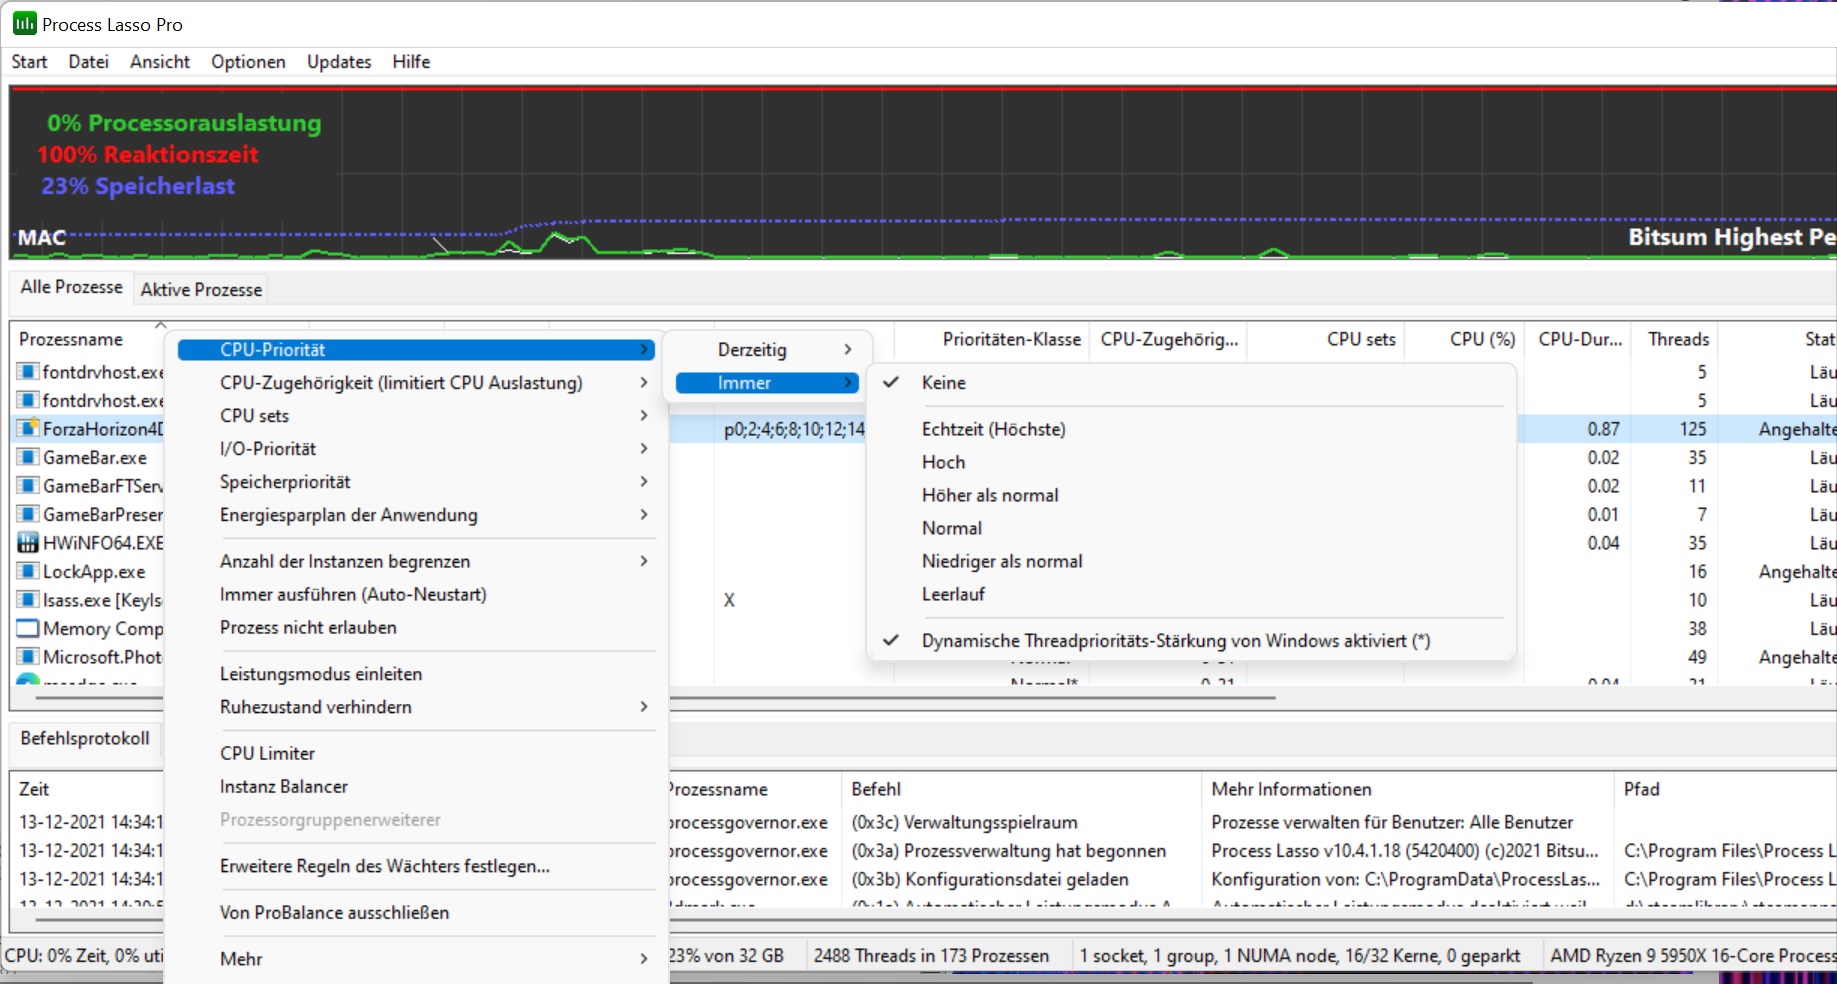The height and width of the screenshot is (984, 1837).
Task: Click 'Leistungsmodus einleiten'
Action: pos(416,674)
